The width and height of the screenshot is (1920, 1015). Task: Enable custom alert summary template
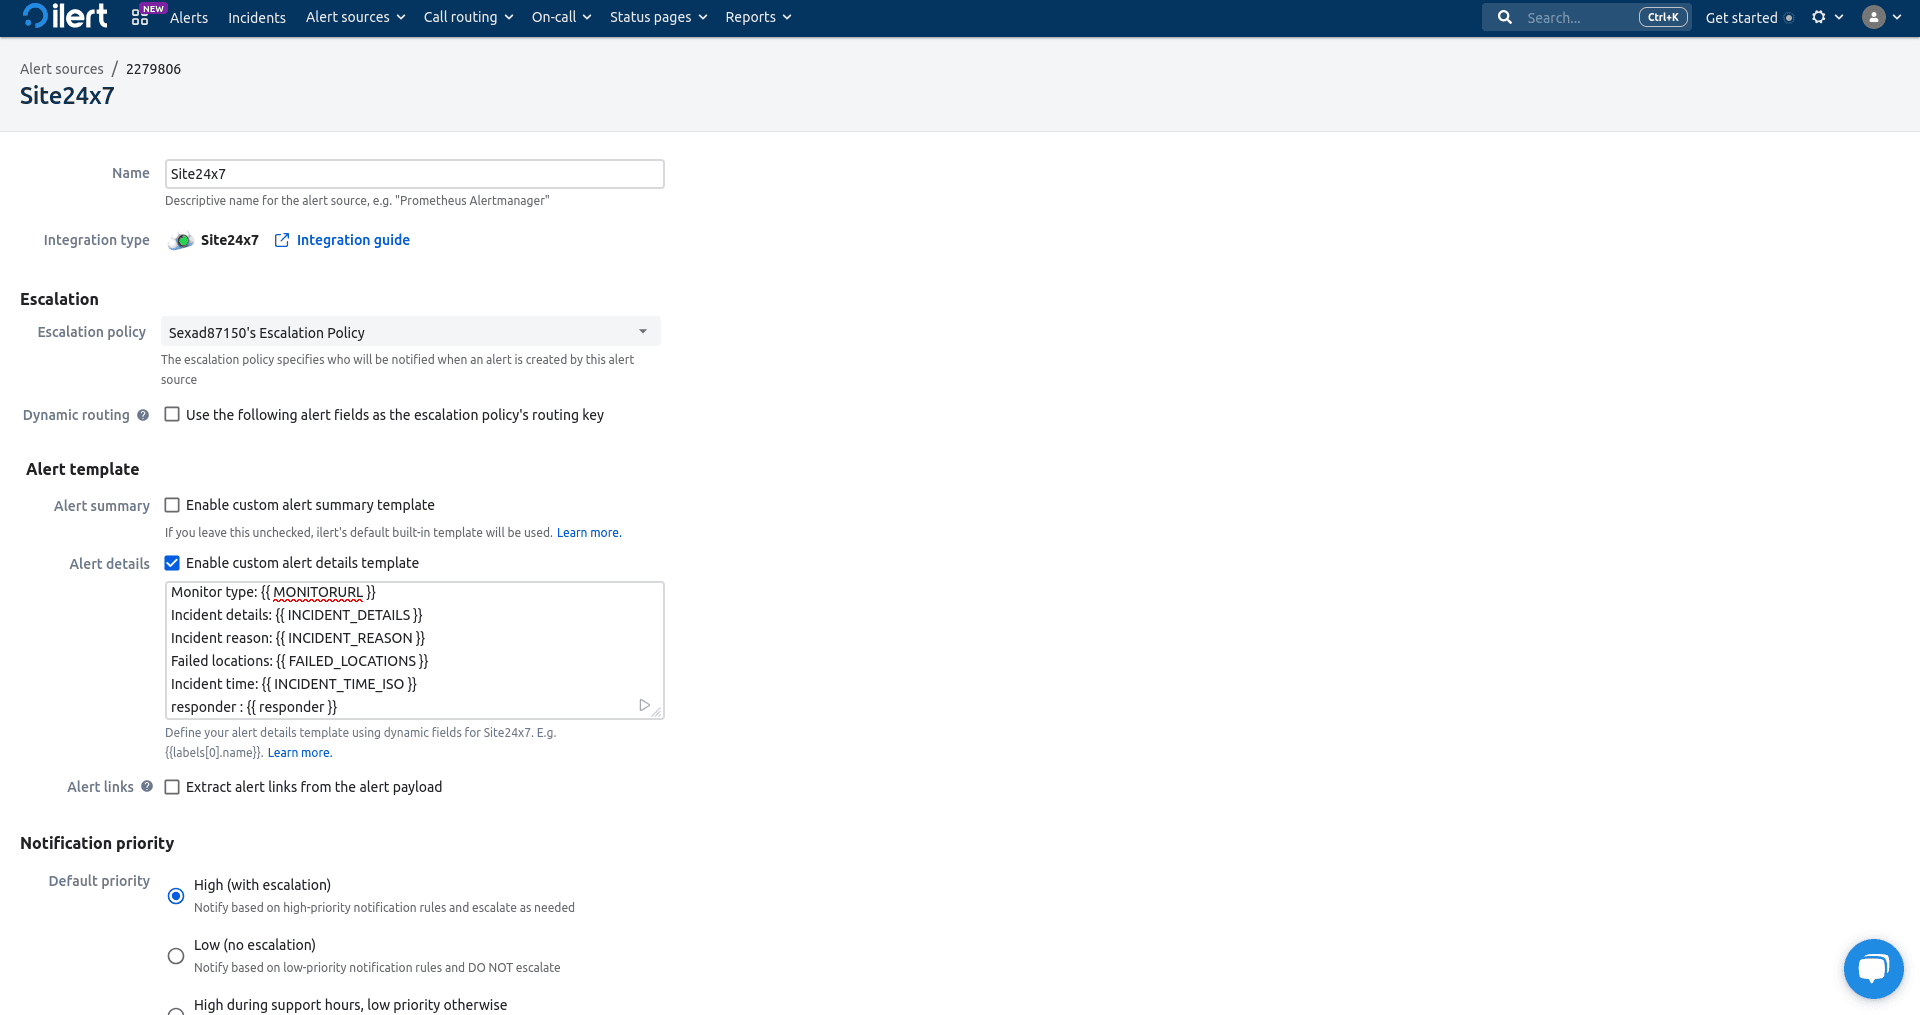(x=172, y=505)
